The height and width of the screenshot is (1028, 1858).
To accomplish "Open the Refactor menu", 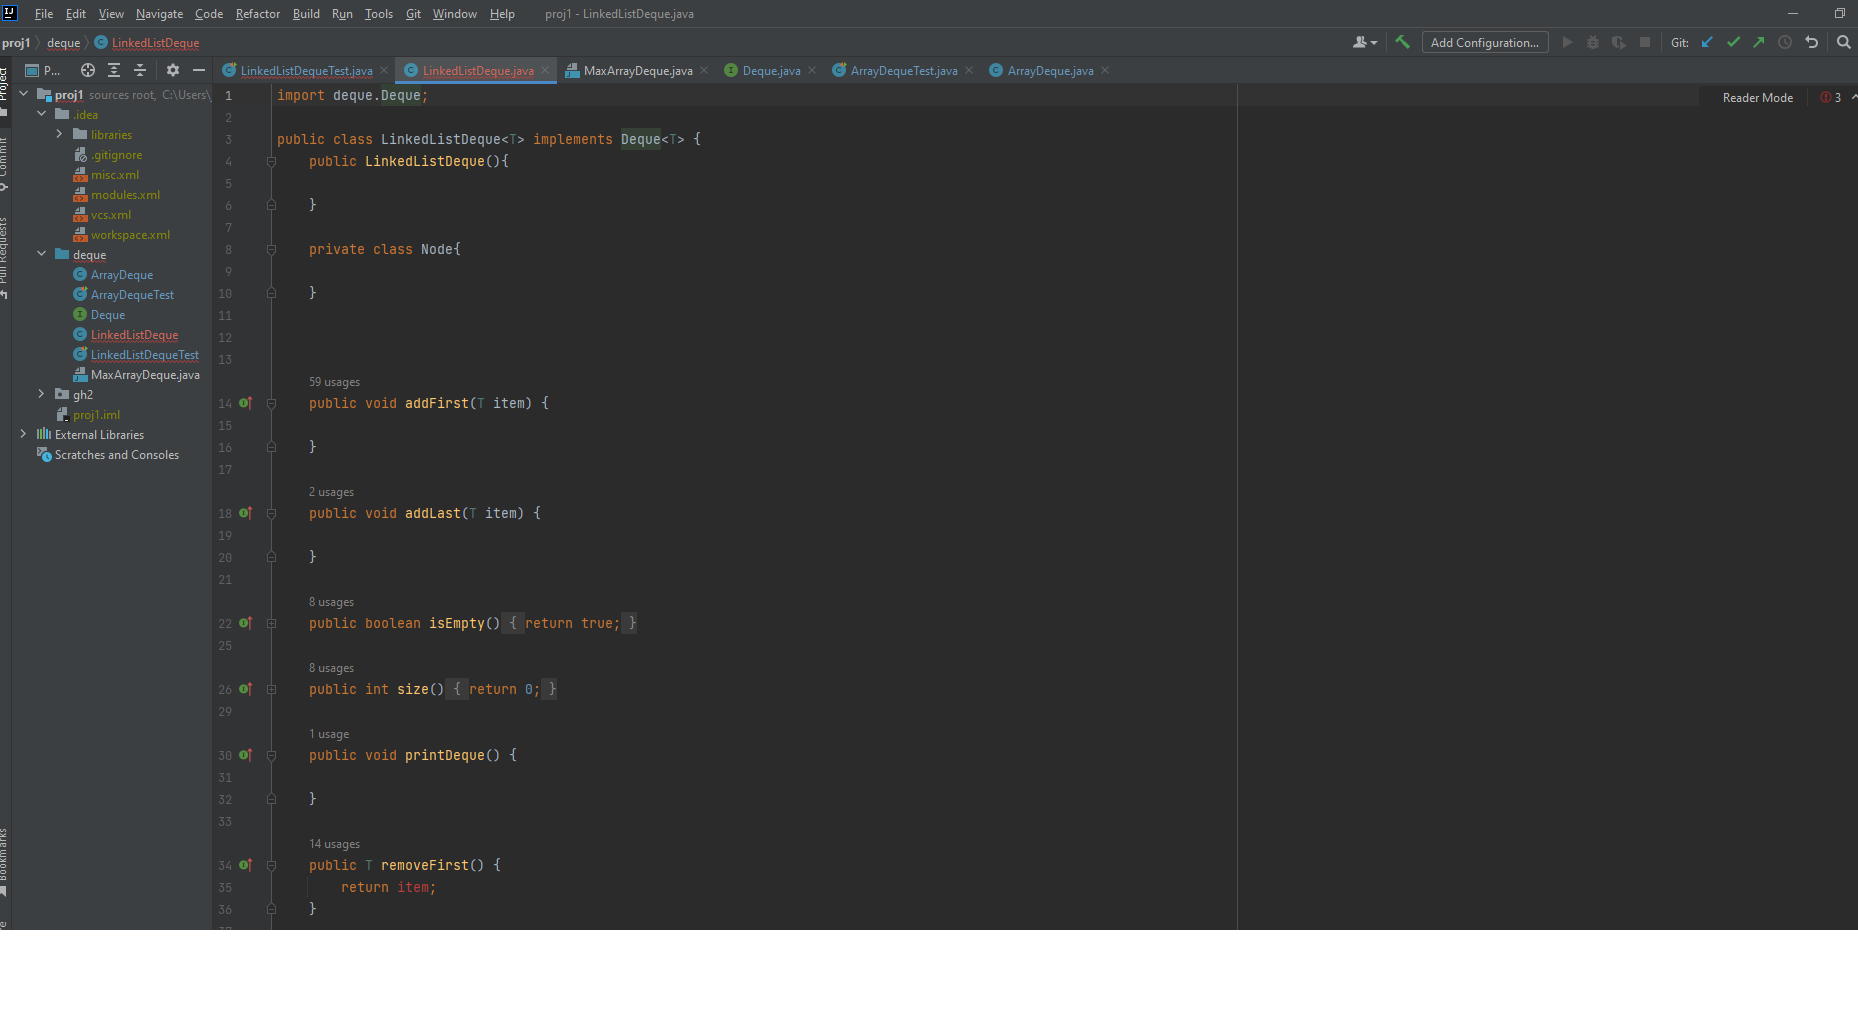I will click(257, 14).
